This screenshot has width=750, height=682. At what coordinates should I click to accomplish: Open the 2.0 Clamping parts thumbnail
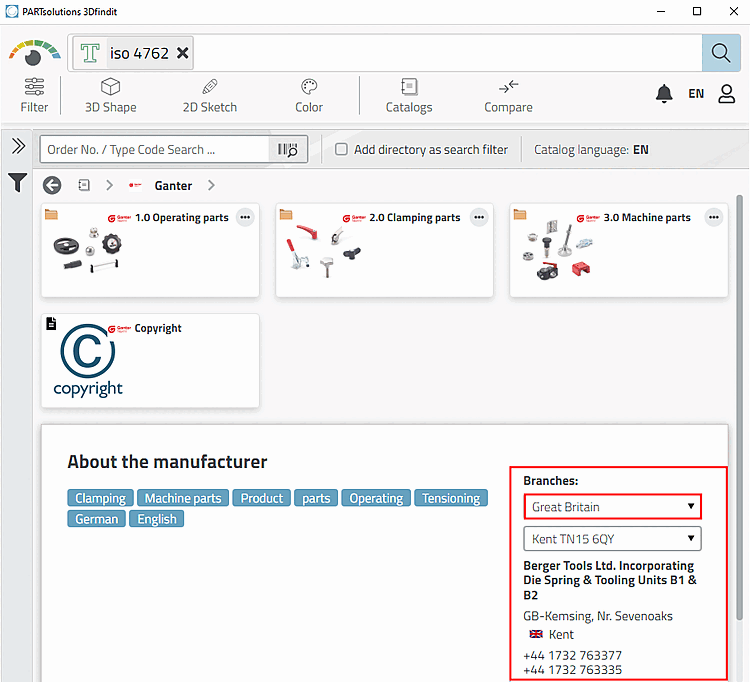coord(323,251)
